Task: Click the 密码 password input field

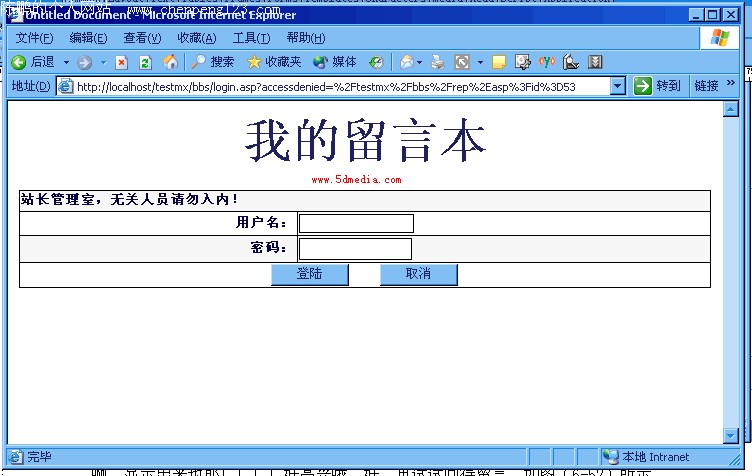Action: point(355,248)
